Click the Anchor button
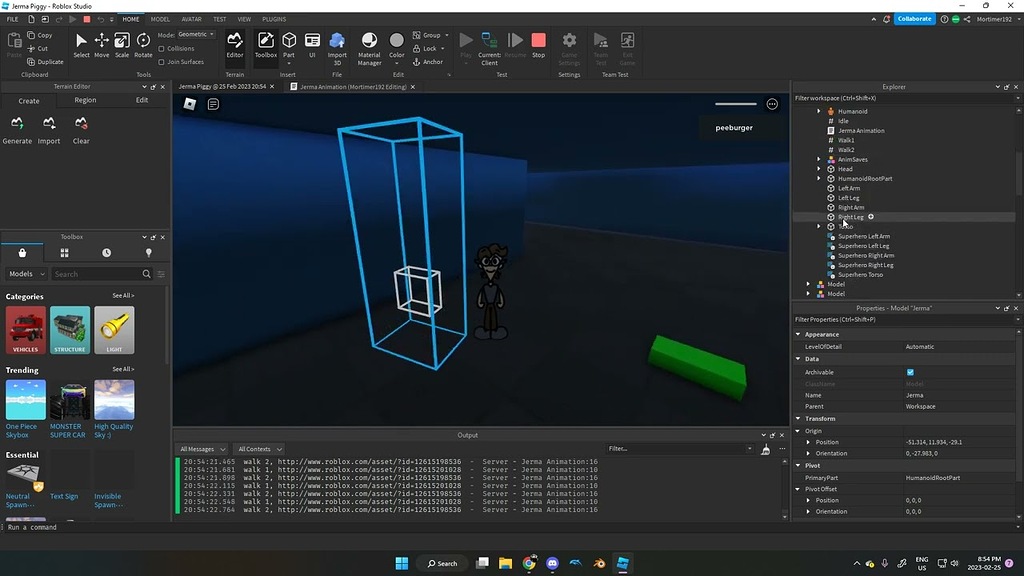 click(428, 62)
